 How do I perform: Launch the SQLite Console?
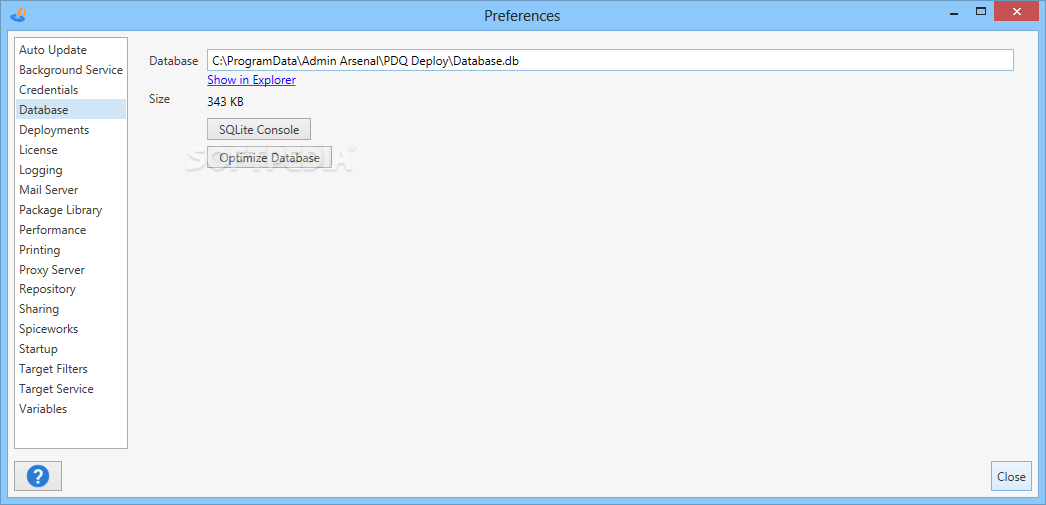(259, 129)
